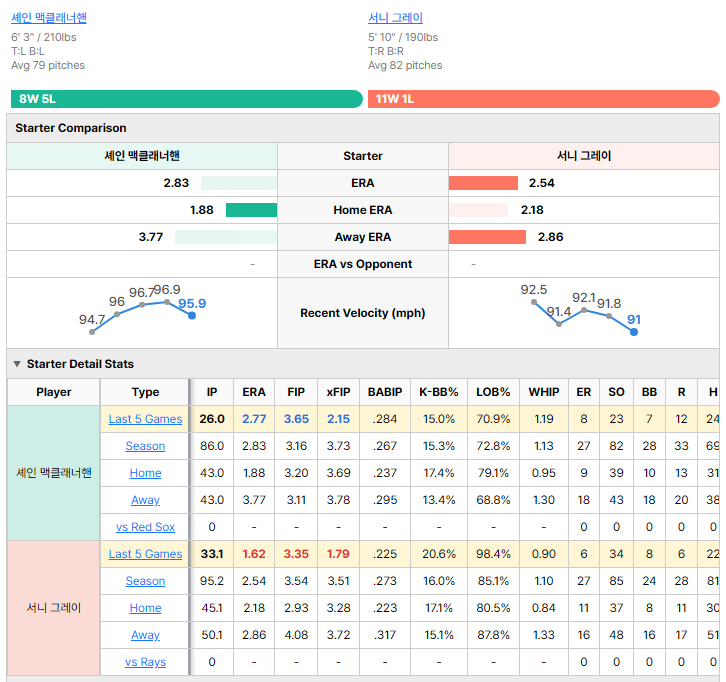This screenshot has width=726, height=682.
Task: Click the 20.6% K-BB% cell
Action: click(439, 554)
